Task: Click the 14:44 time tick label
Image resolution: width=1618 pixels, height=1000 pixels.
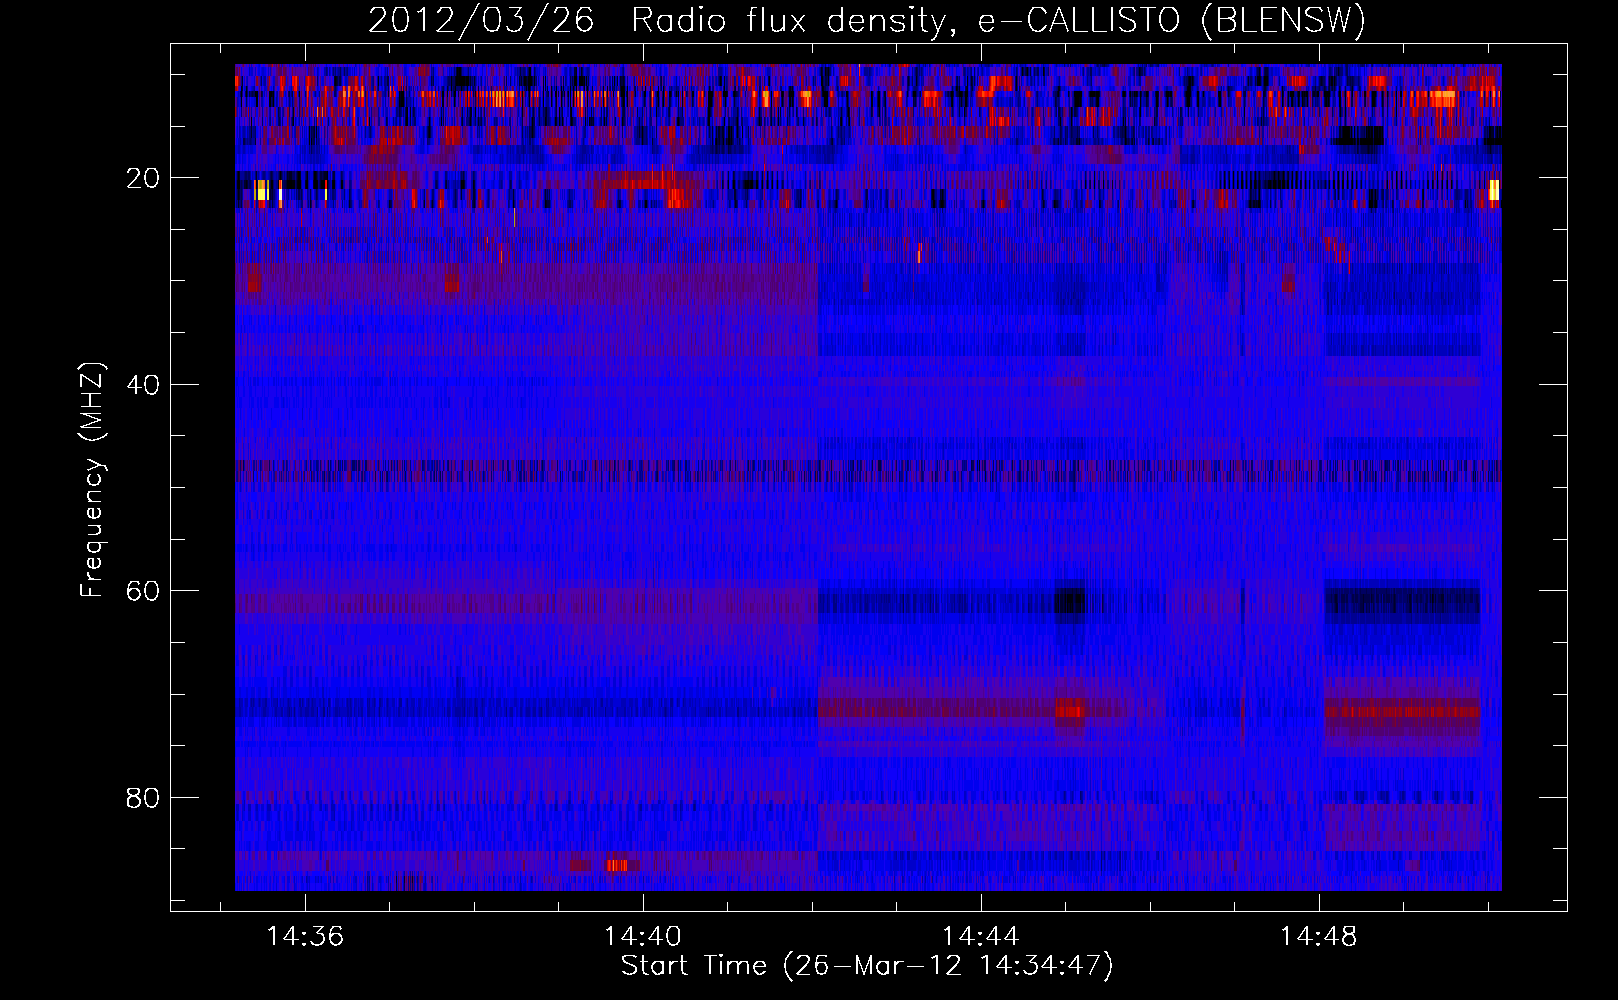Action: [x=981, y=936]
